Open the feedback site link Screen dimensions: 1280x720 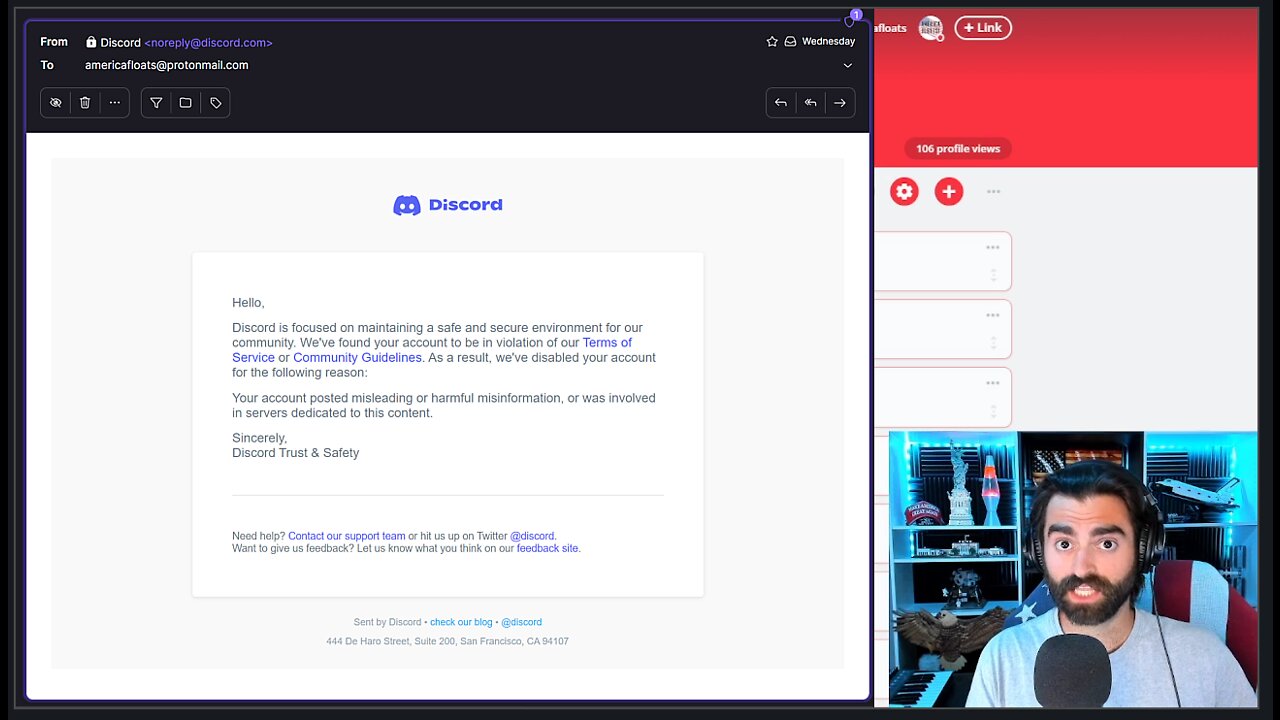547,548
